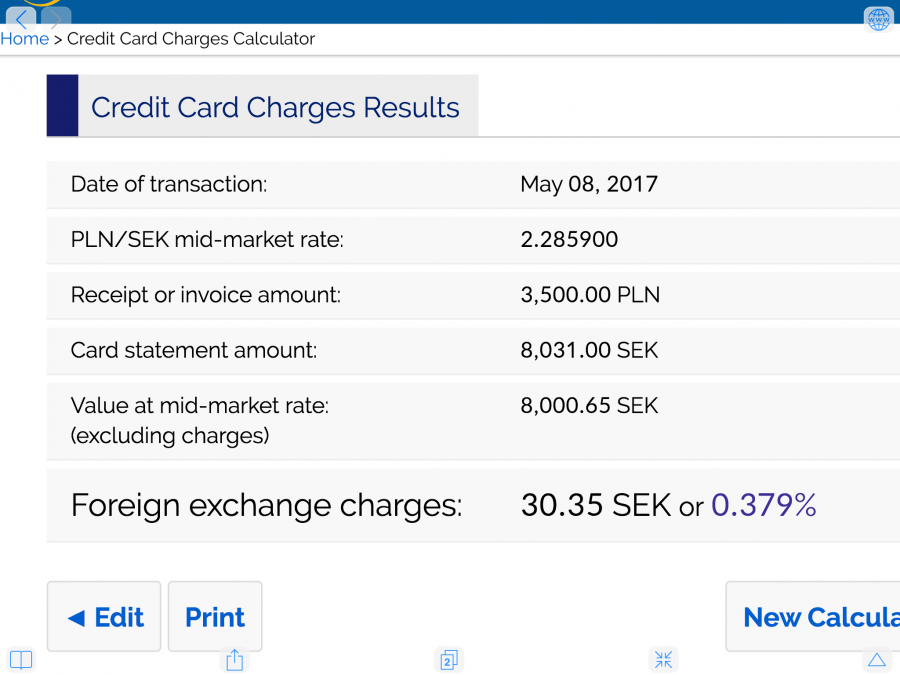Click the Credit Card Charges Calculator breadcrumb
The width and height of the screenshot is (900, 675).
click(x=191, y=39)
